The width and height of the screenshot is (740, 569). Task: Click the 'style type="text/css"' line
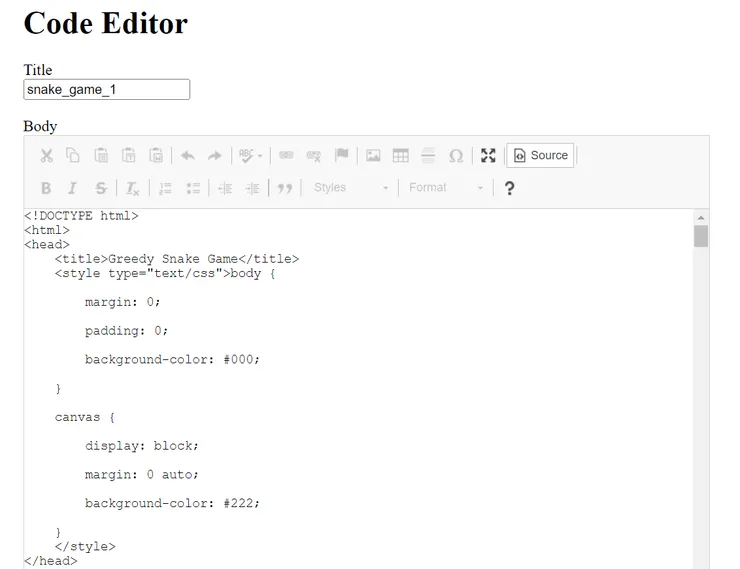click(x=165, y=274)
